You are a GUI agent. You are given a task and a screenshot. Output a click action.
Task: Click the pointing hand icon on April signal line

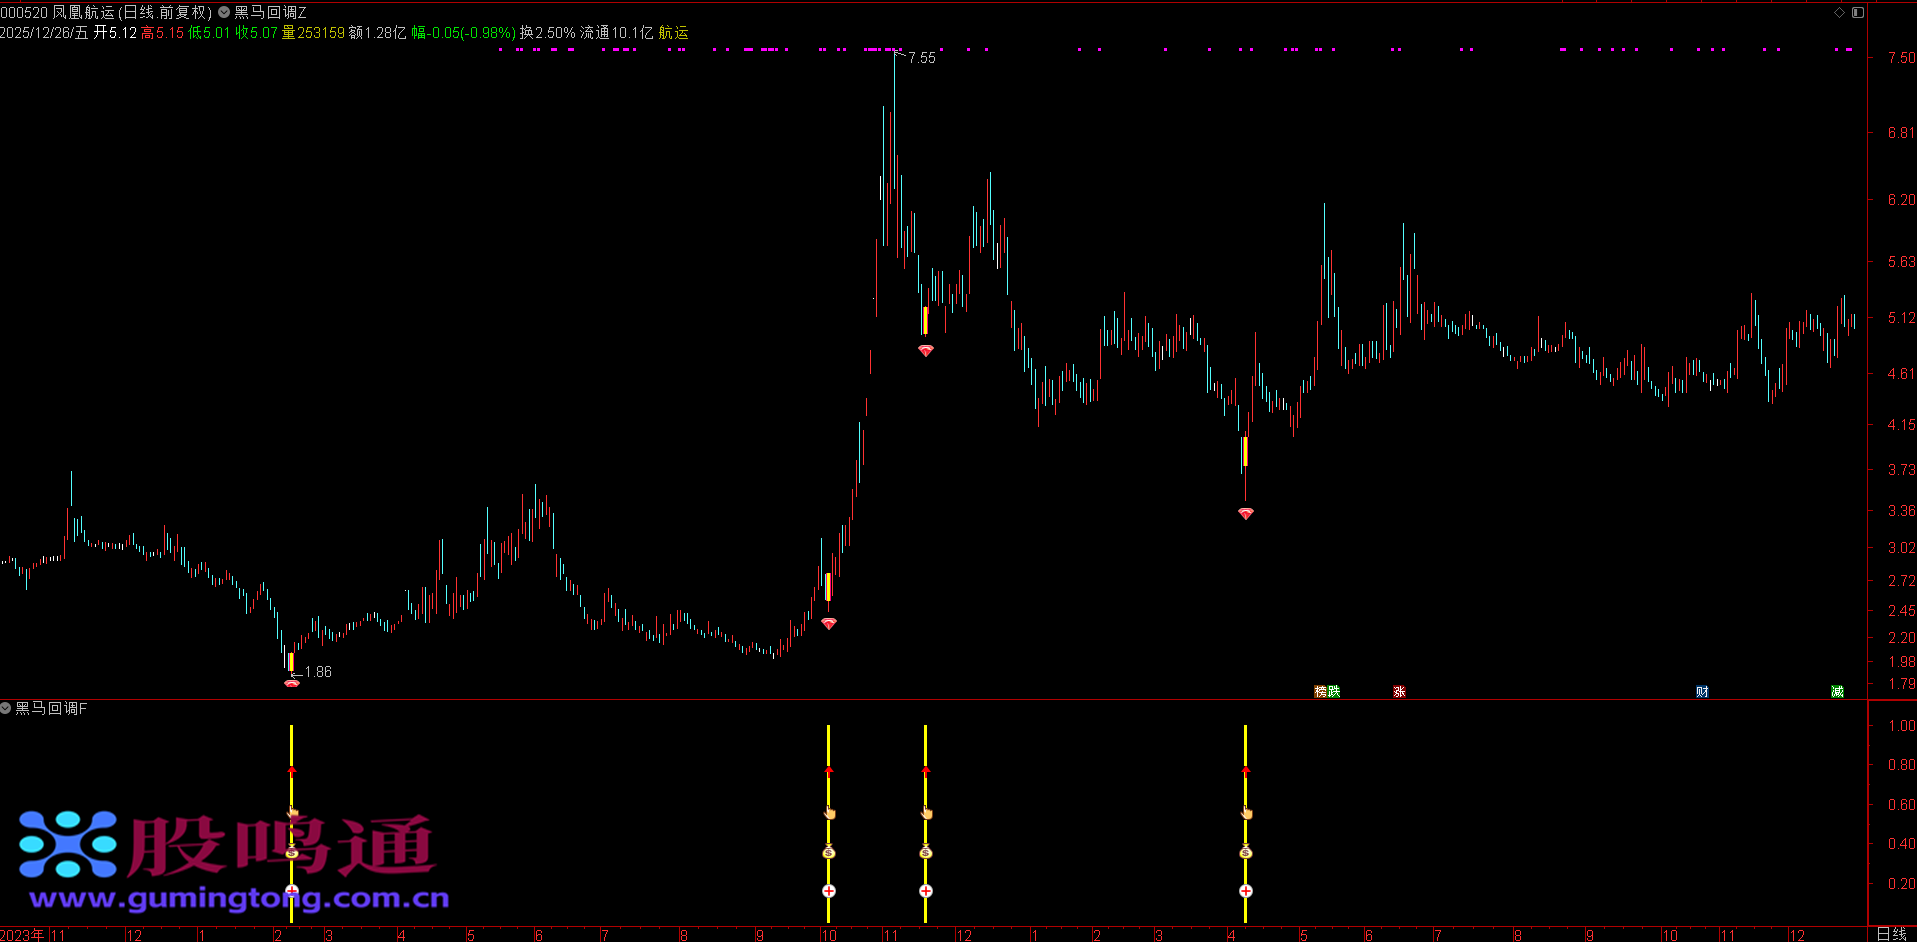point(1246,813)
